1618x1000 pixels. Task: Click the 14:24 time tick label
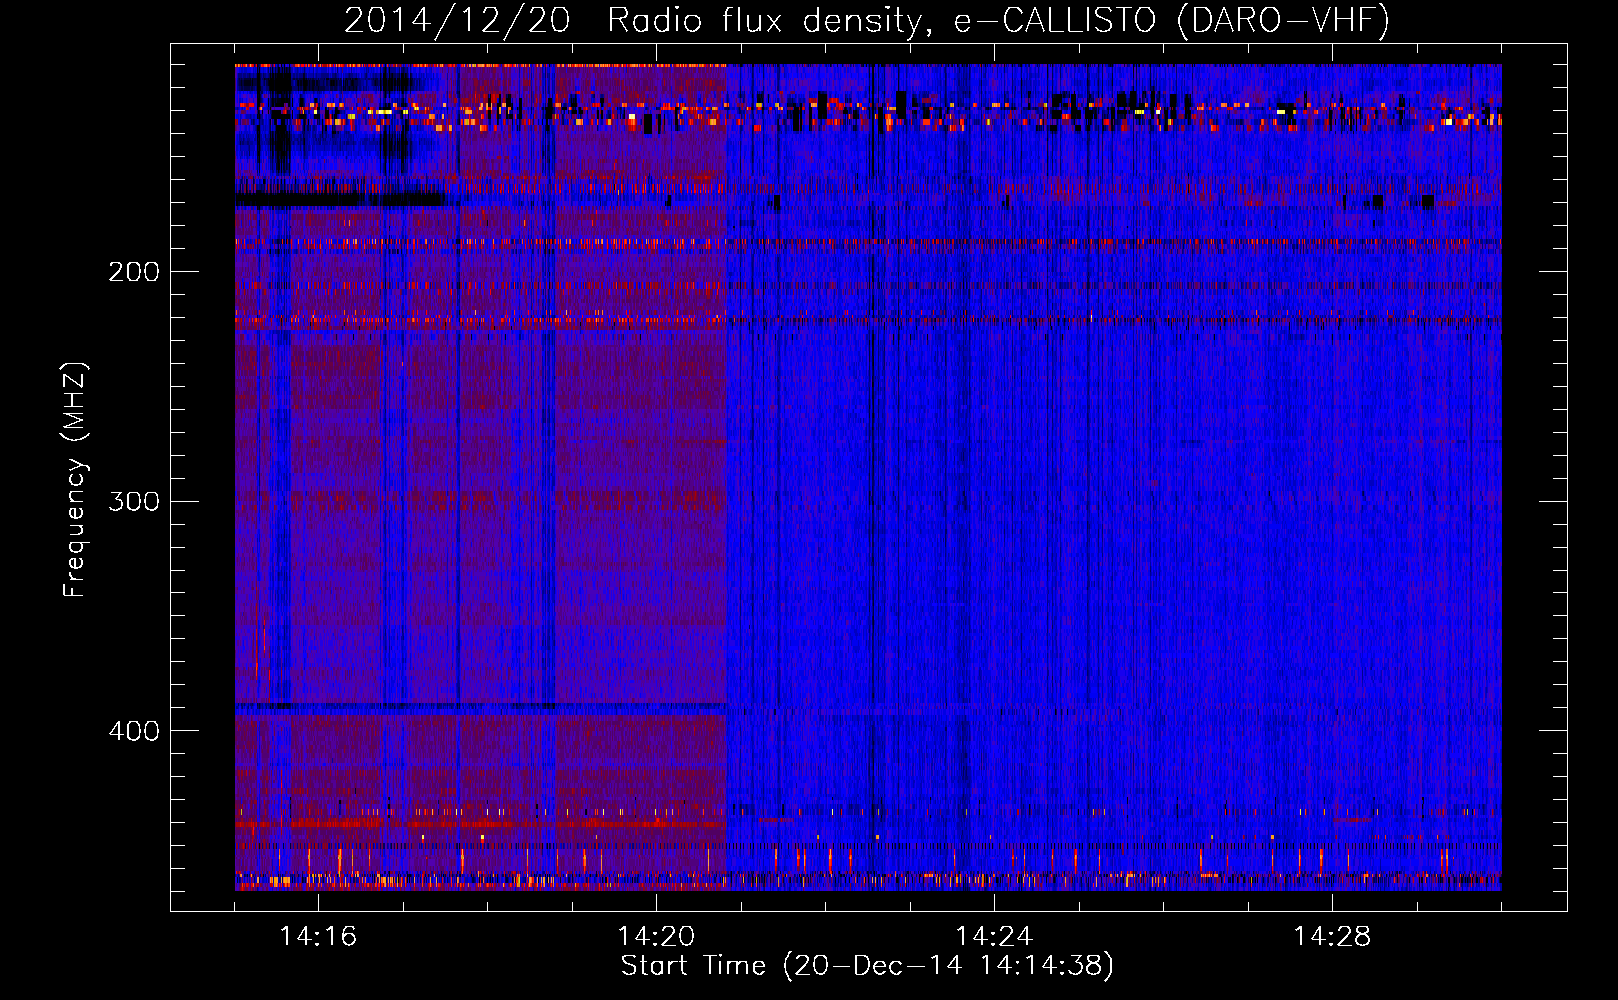[994, 937]
